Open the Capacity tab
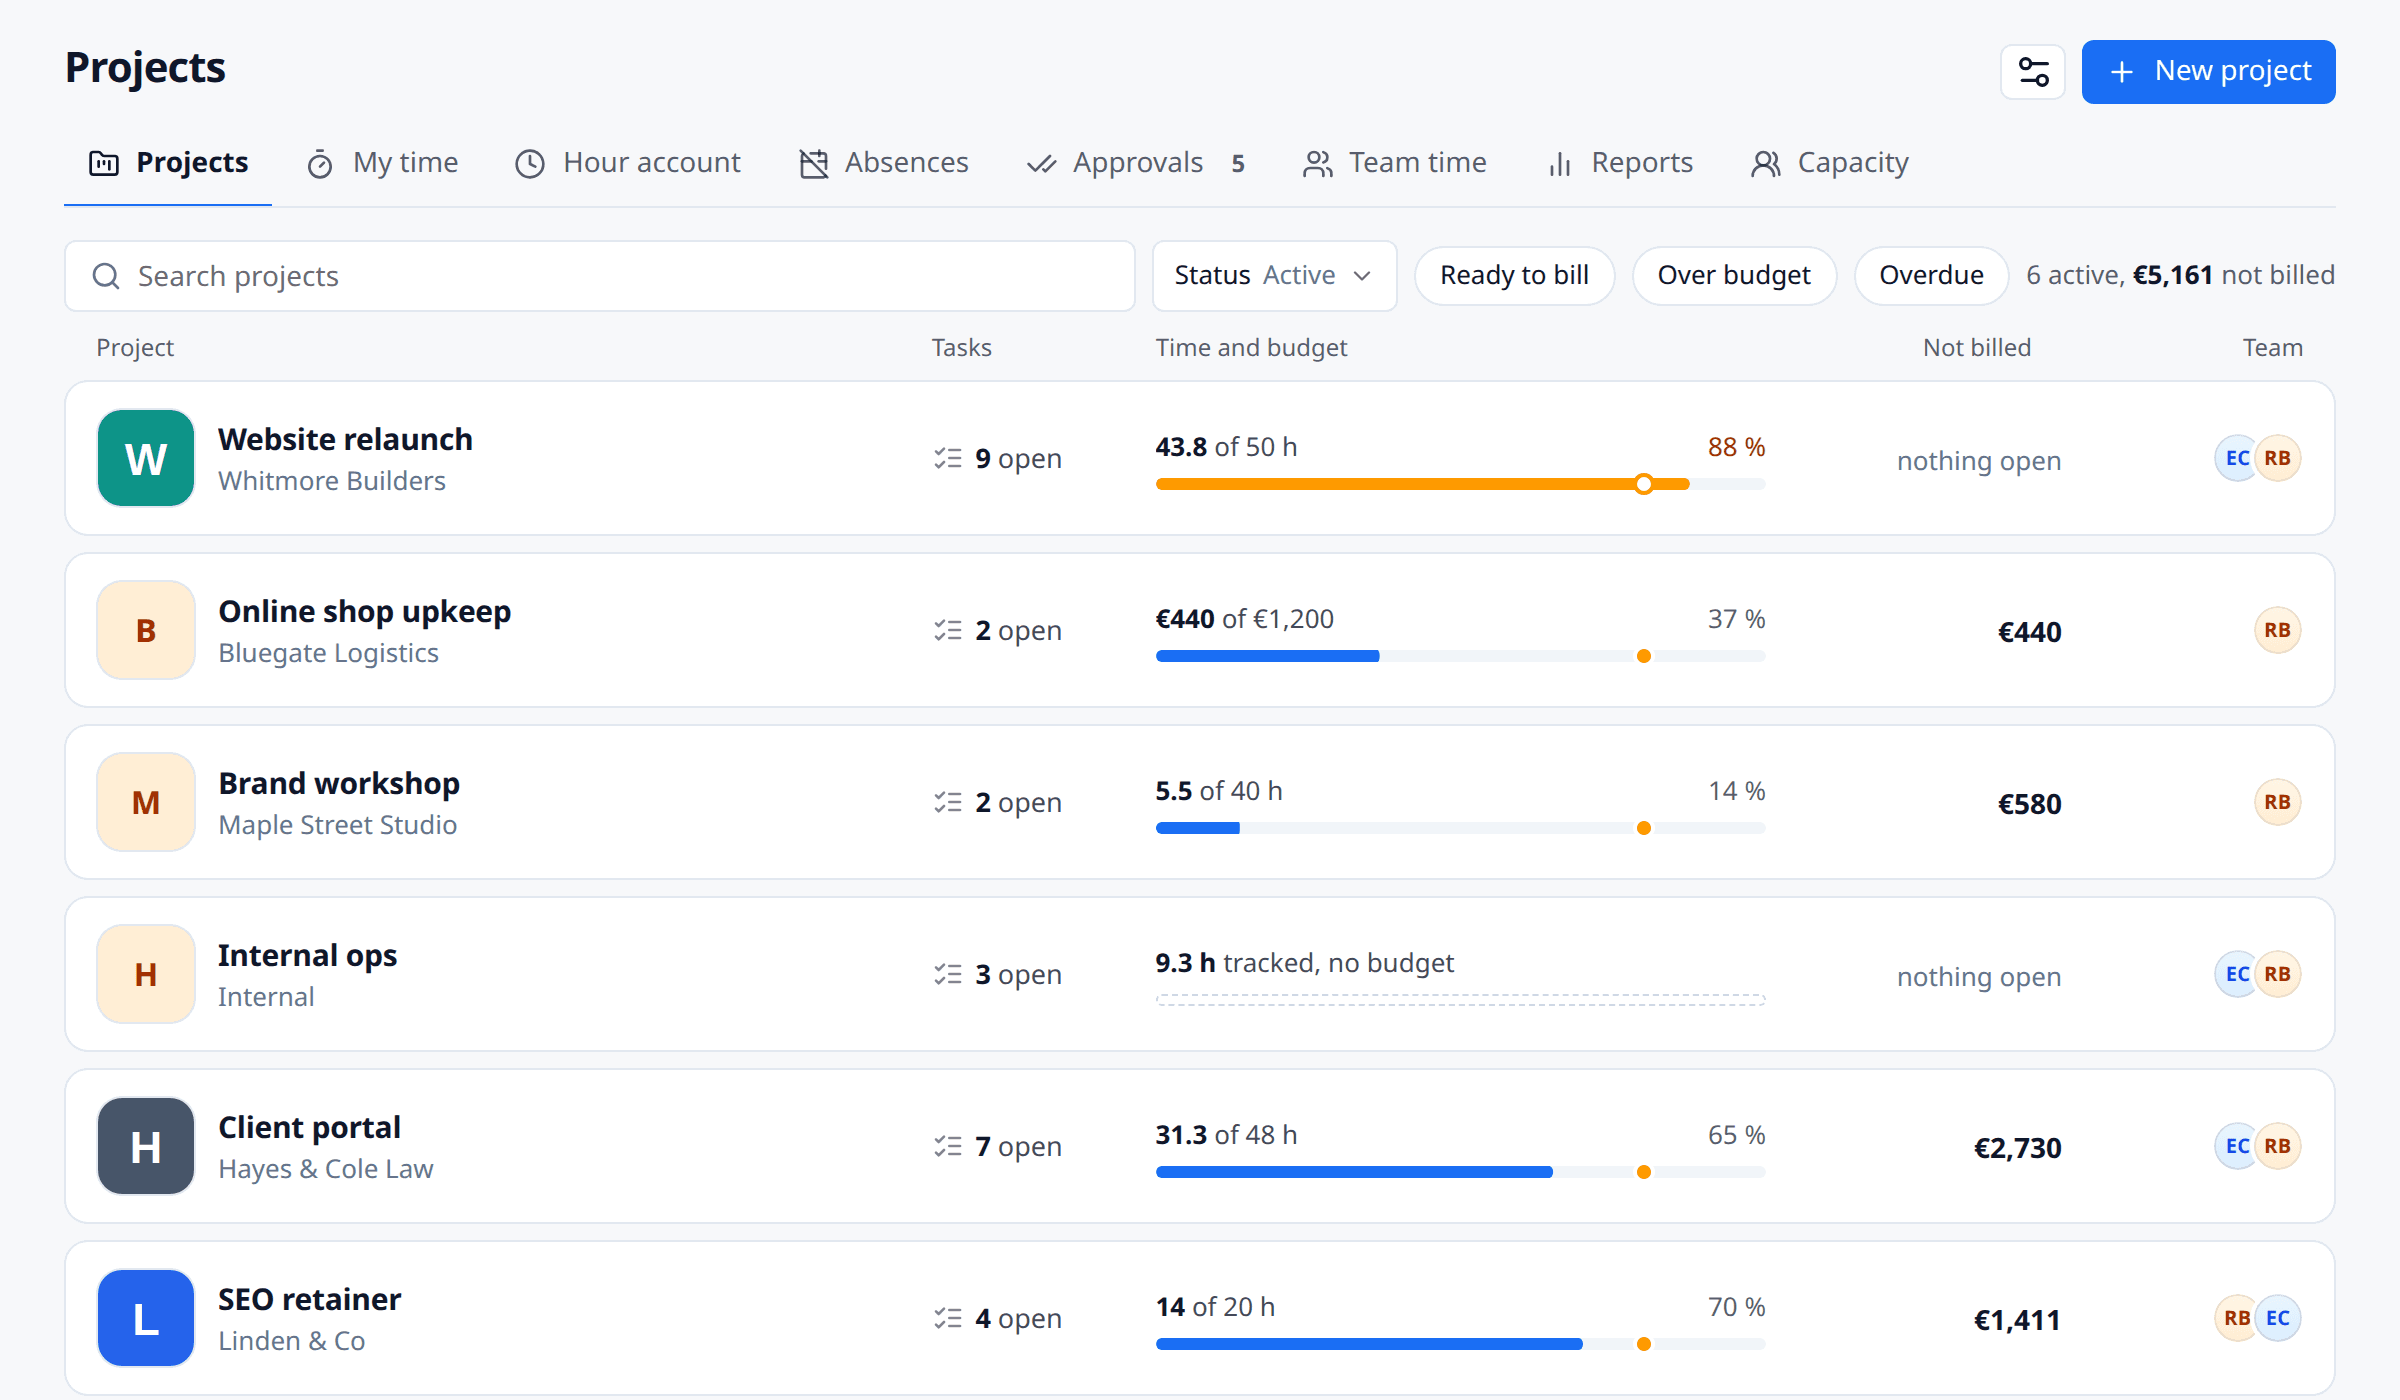2400x1400 pixels. point(1830,163)
